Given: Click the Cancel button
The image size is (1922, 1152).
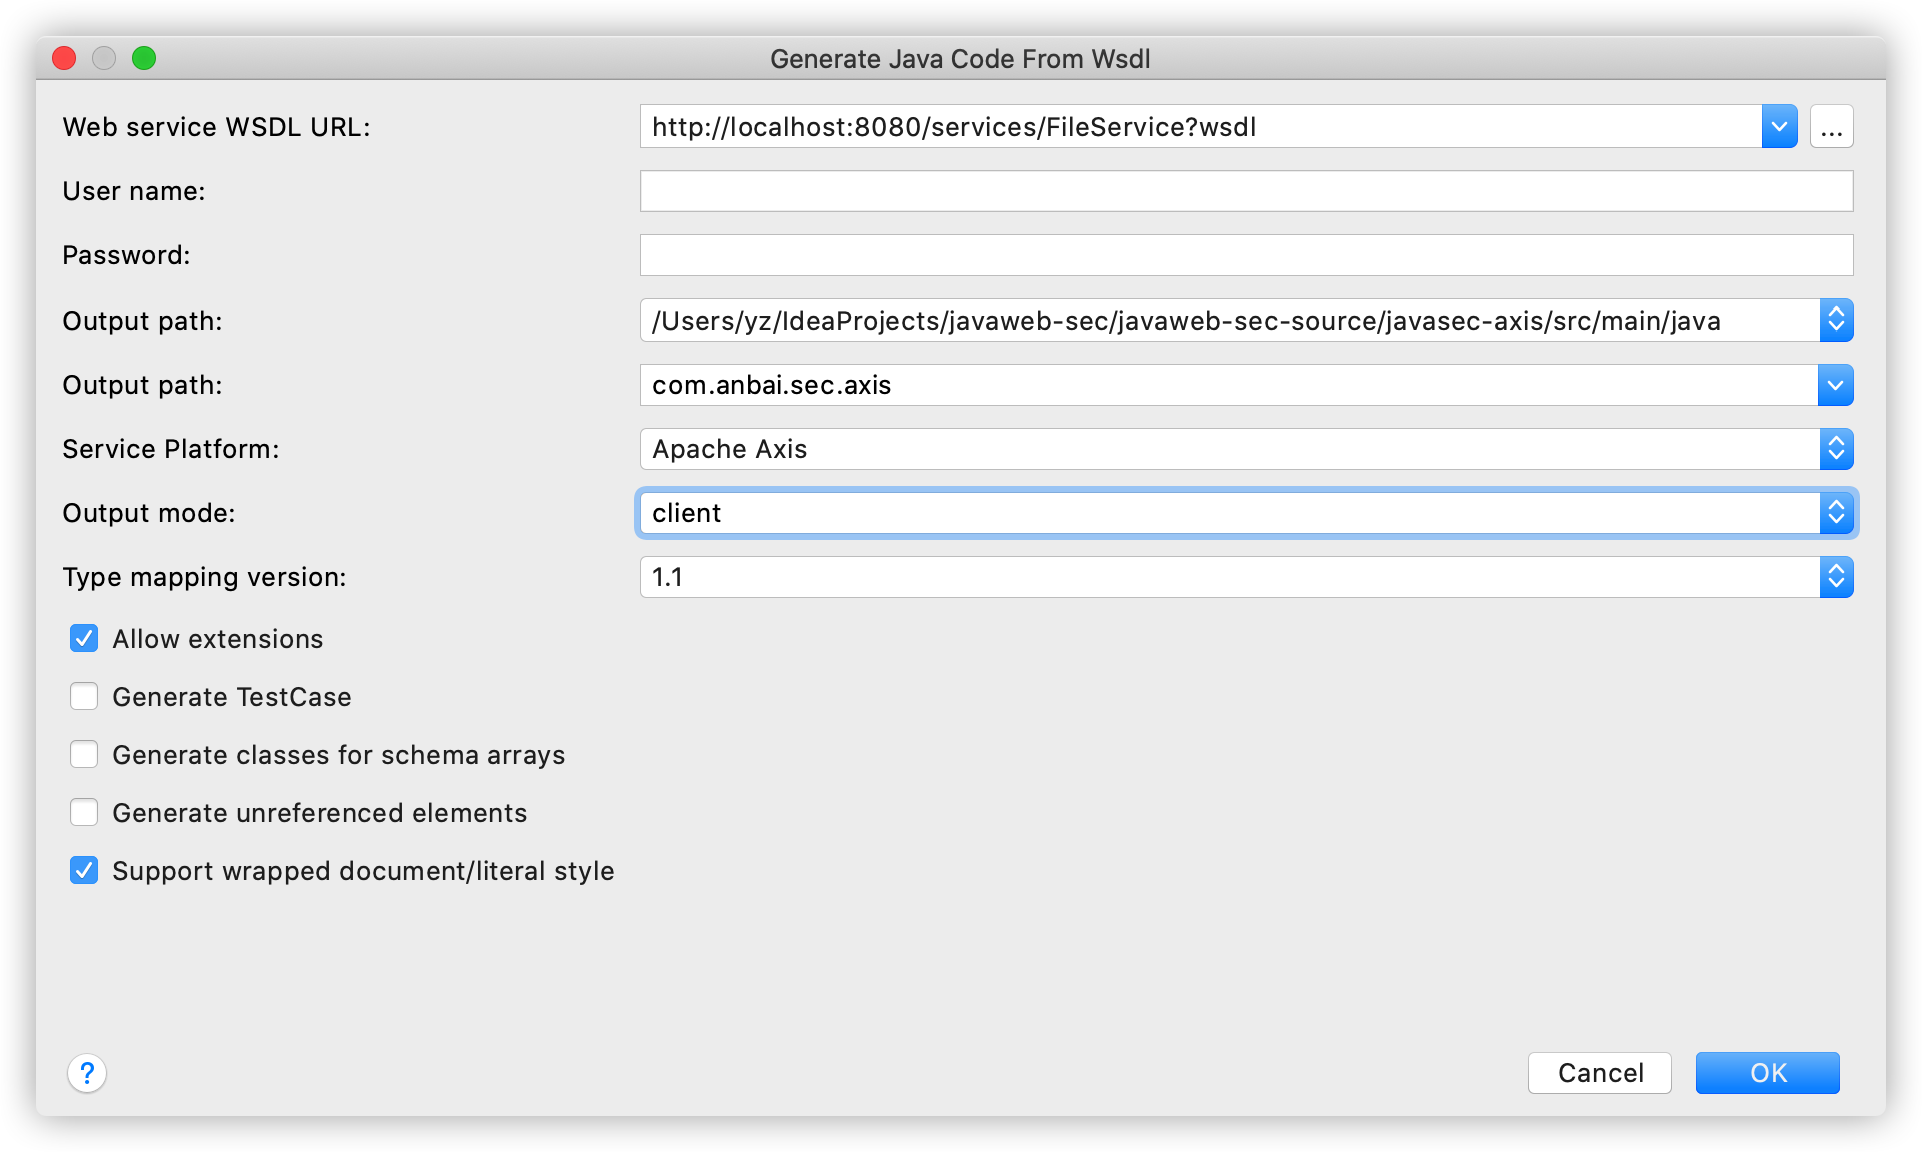Looking at the screenshot, I should coord(1599,1073).
